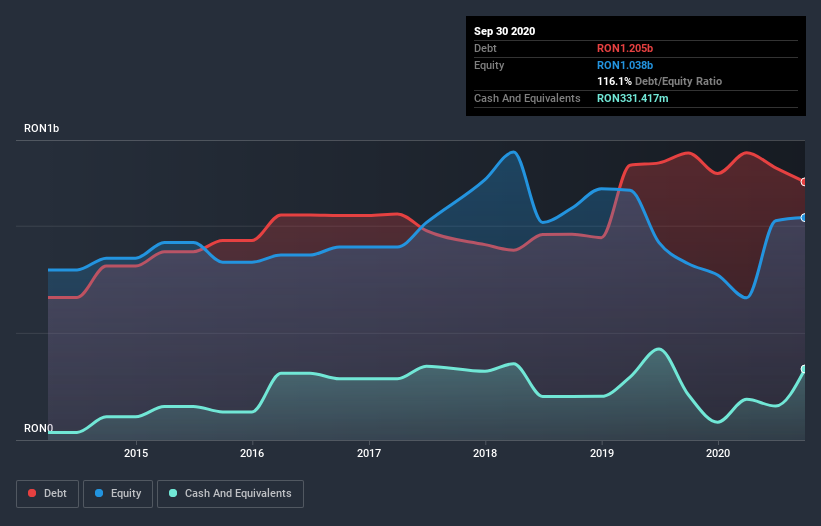Click the RON1.038b equity value

click(x=625, y=65)
